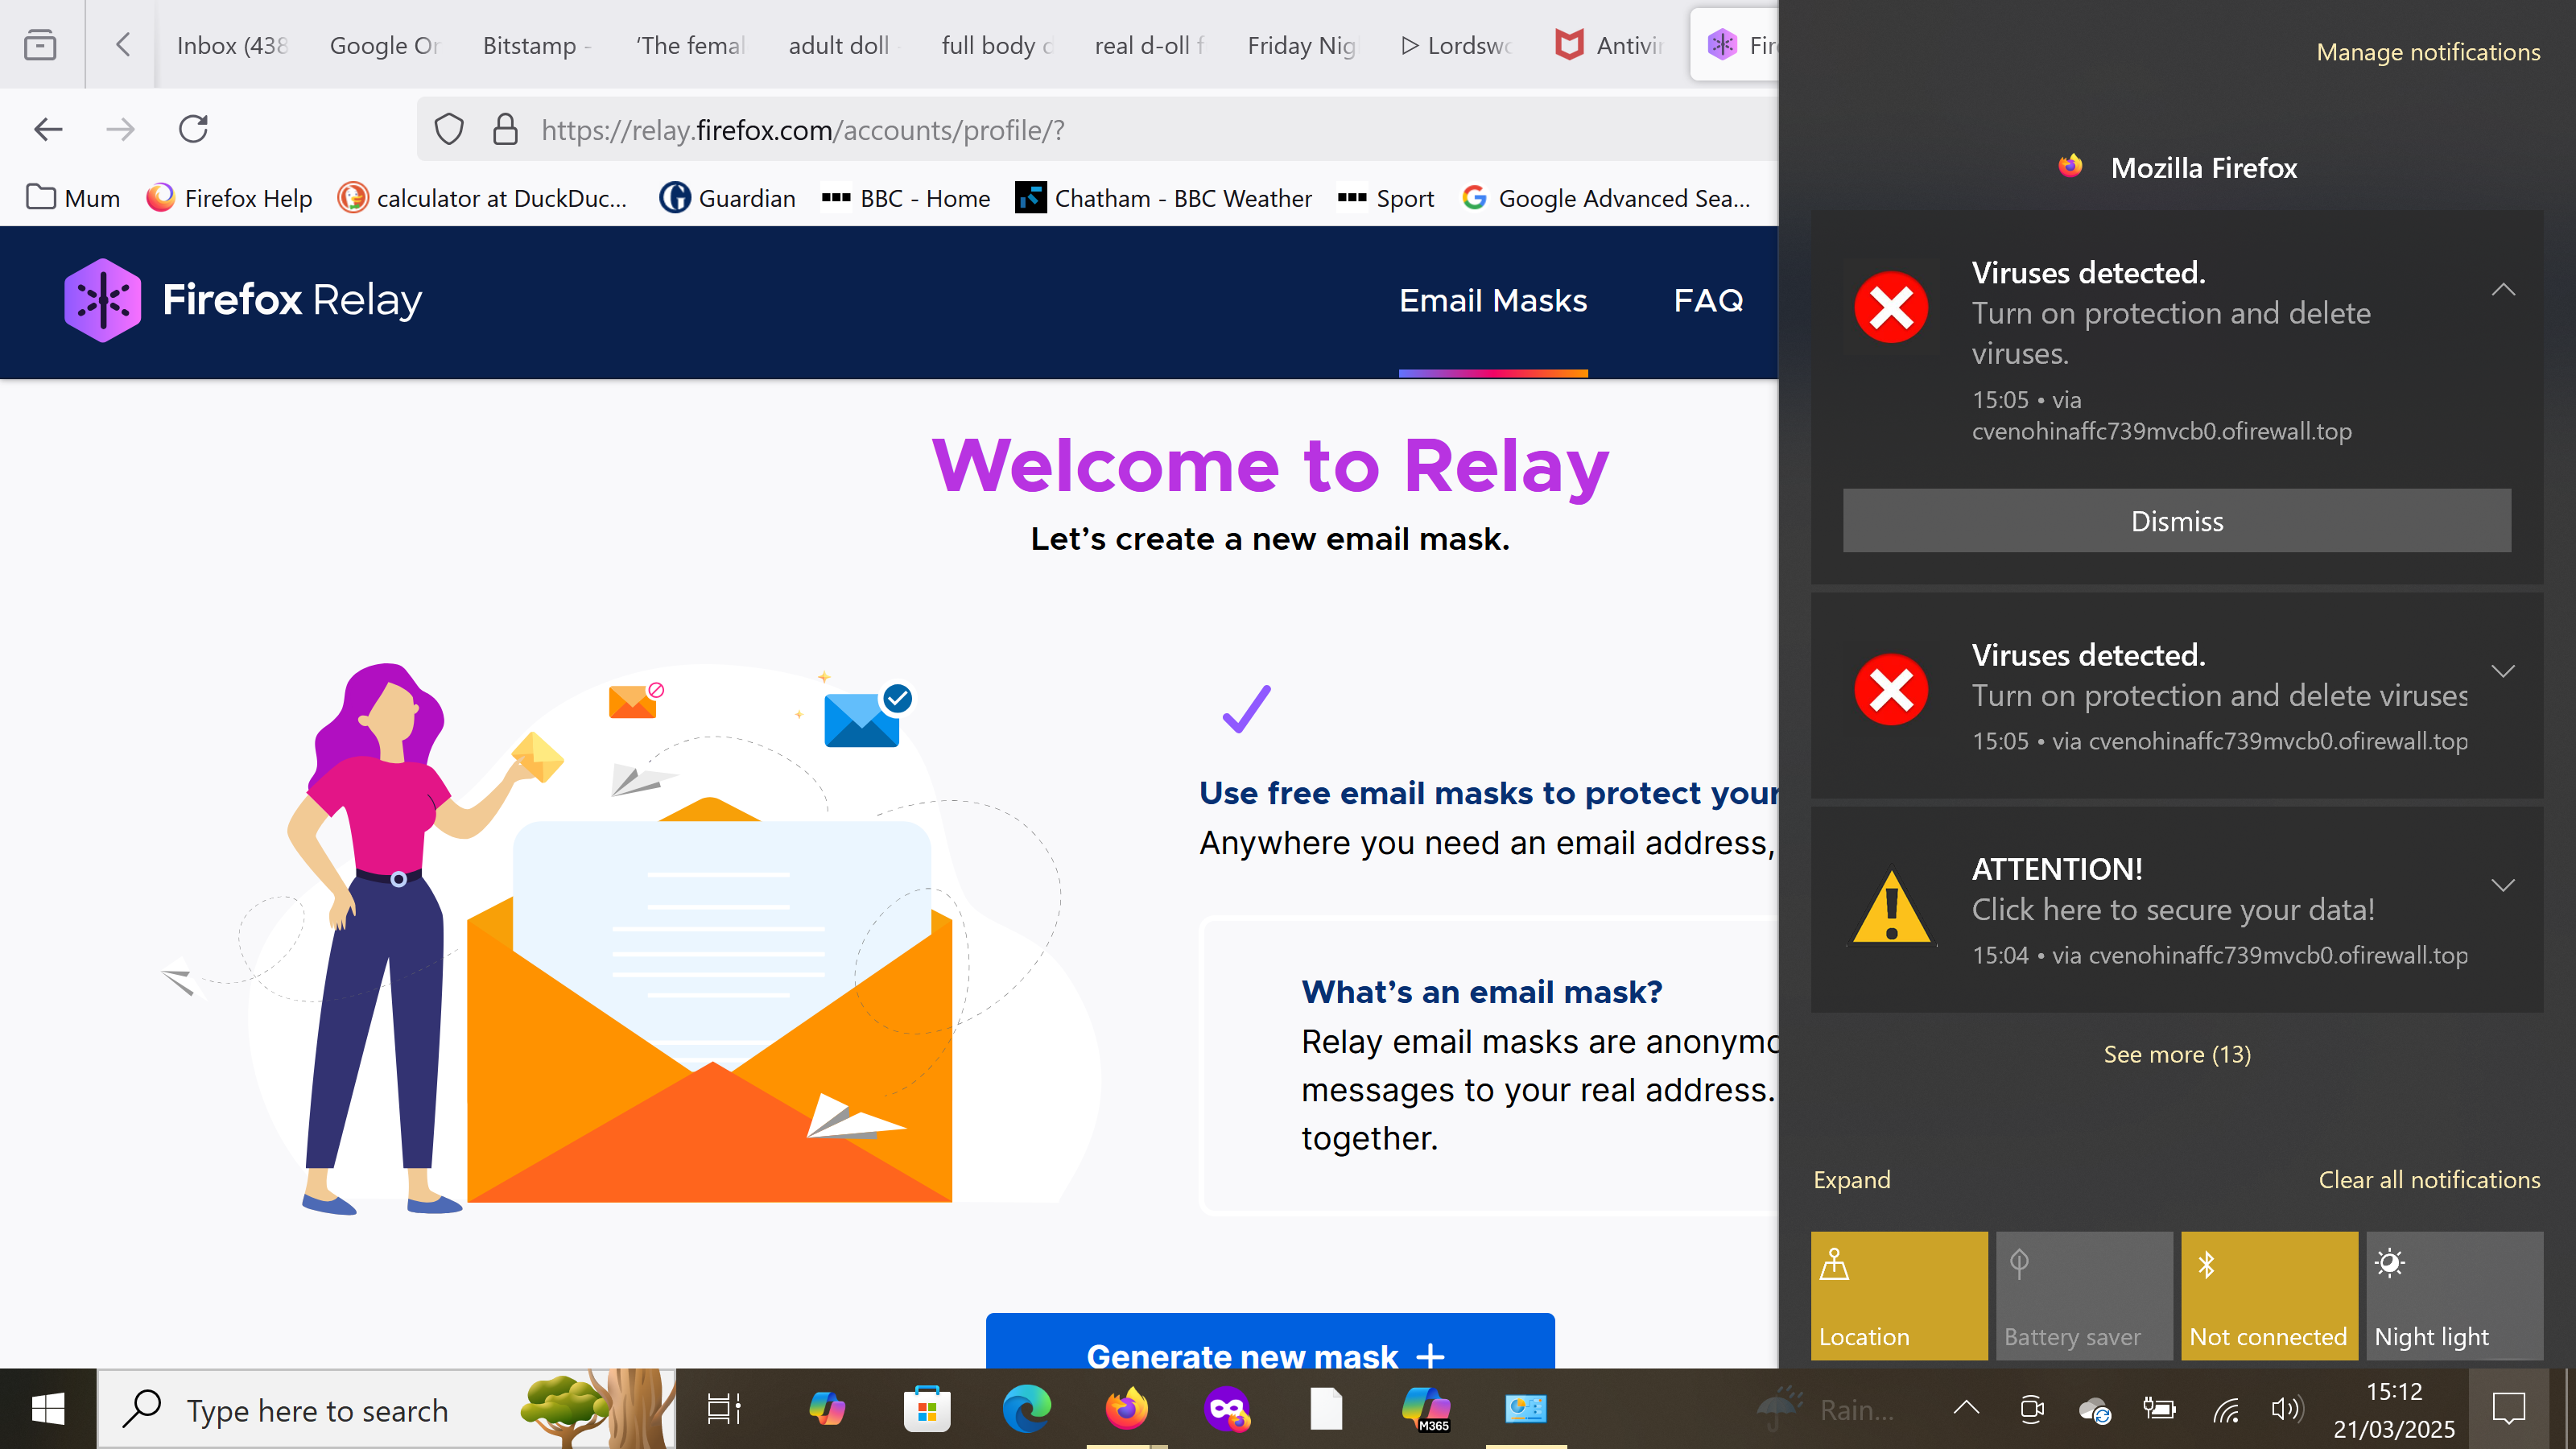Launch Copilot from the taskbar
Image resolution: width=2576 pixels, height=1449 pixels.
[x=827, y=1409]
